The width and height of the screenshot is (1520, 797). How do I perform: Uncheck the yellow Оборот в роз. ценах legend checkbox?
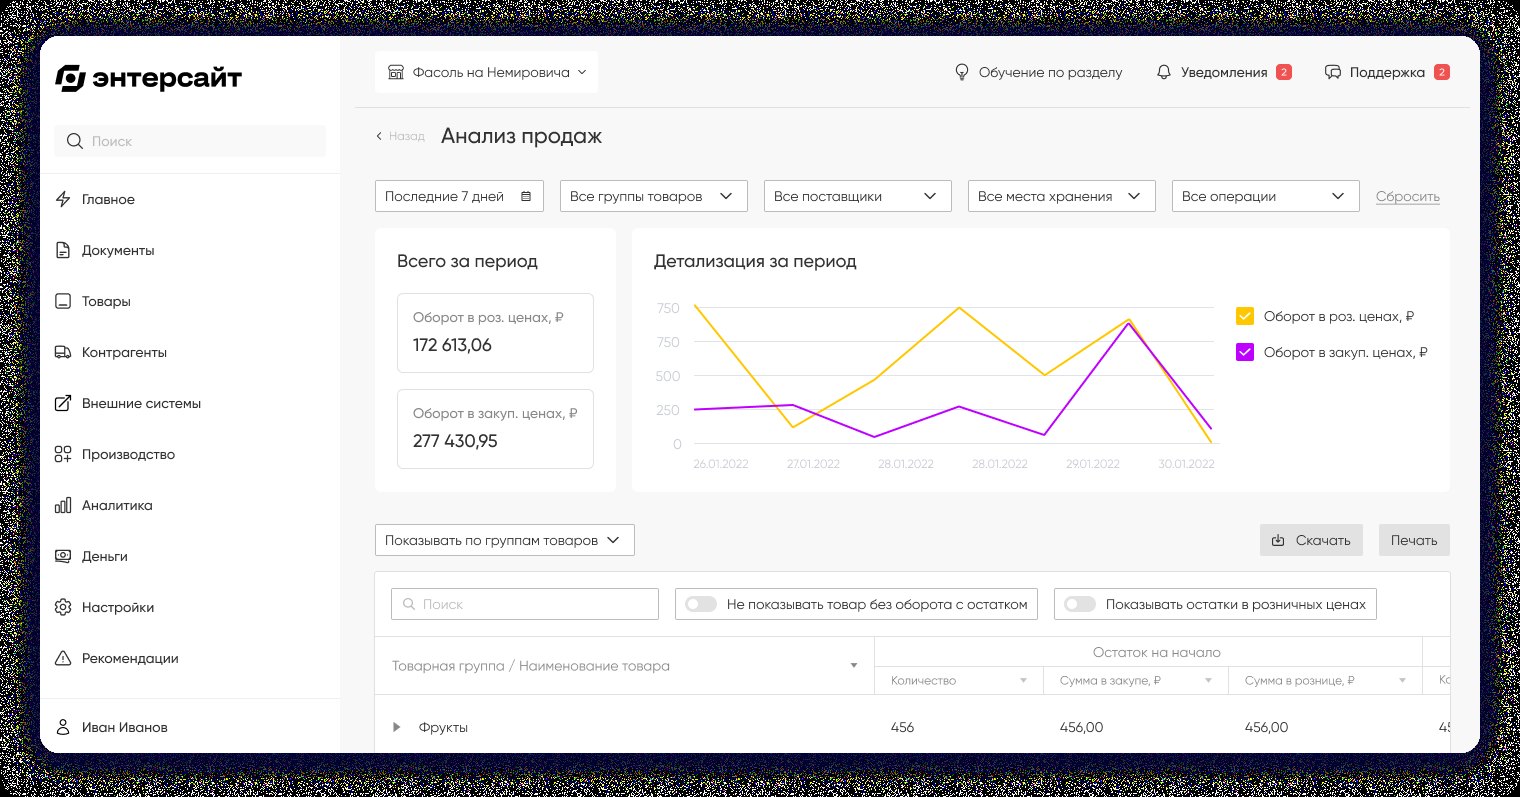pyautogui.click(x=1245, y=316)
